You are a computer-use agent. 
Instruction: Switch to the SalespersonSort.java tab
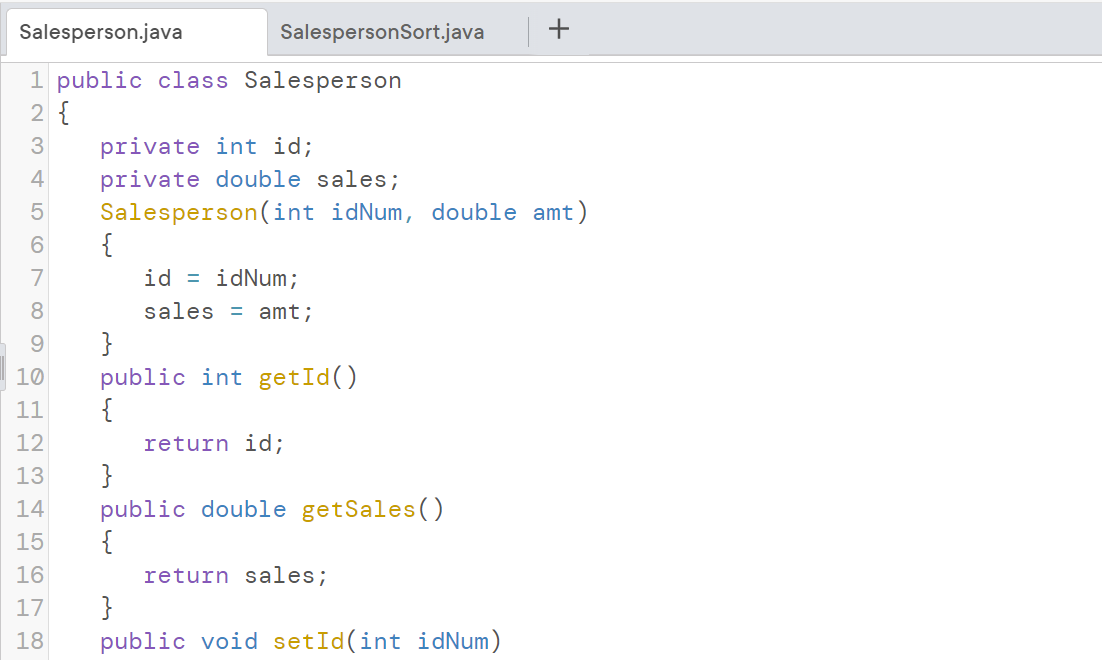383,32
